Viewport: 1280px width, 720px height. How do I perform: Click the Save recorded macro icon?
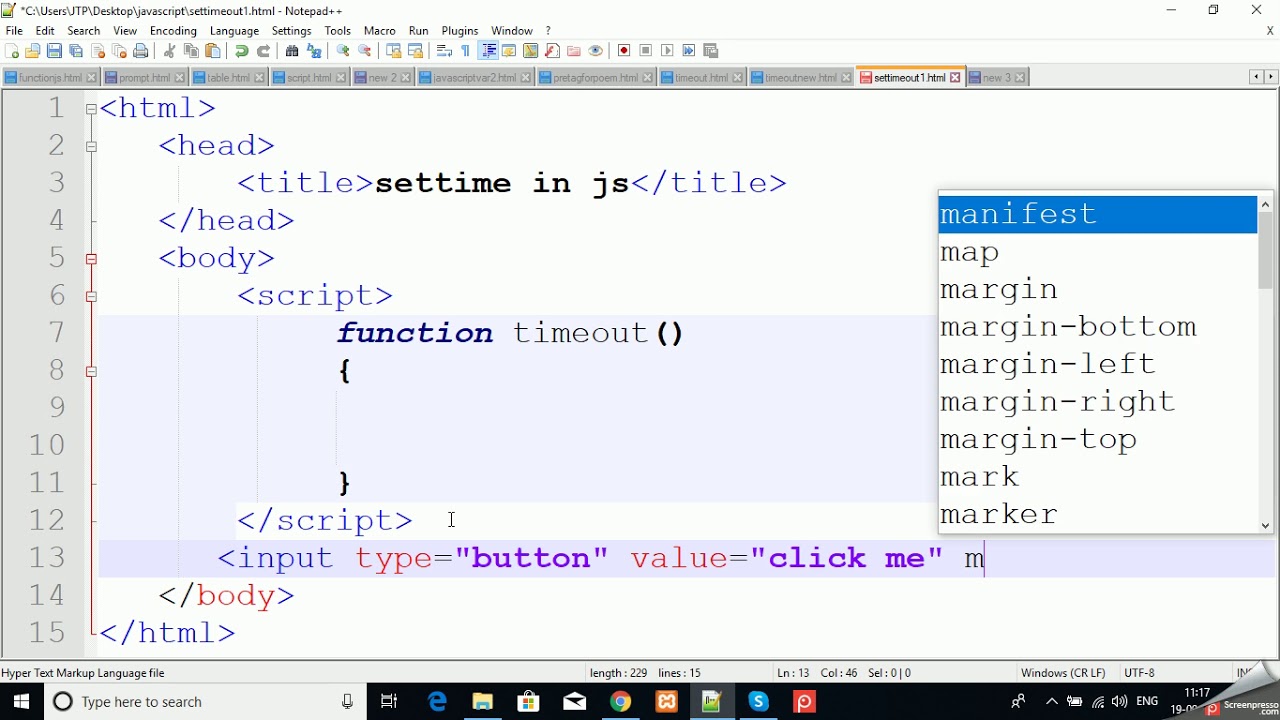711,51
